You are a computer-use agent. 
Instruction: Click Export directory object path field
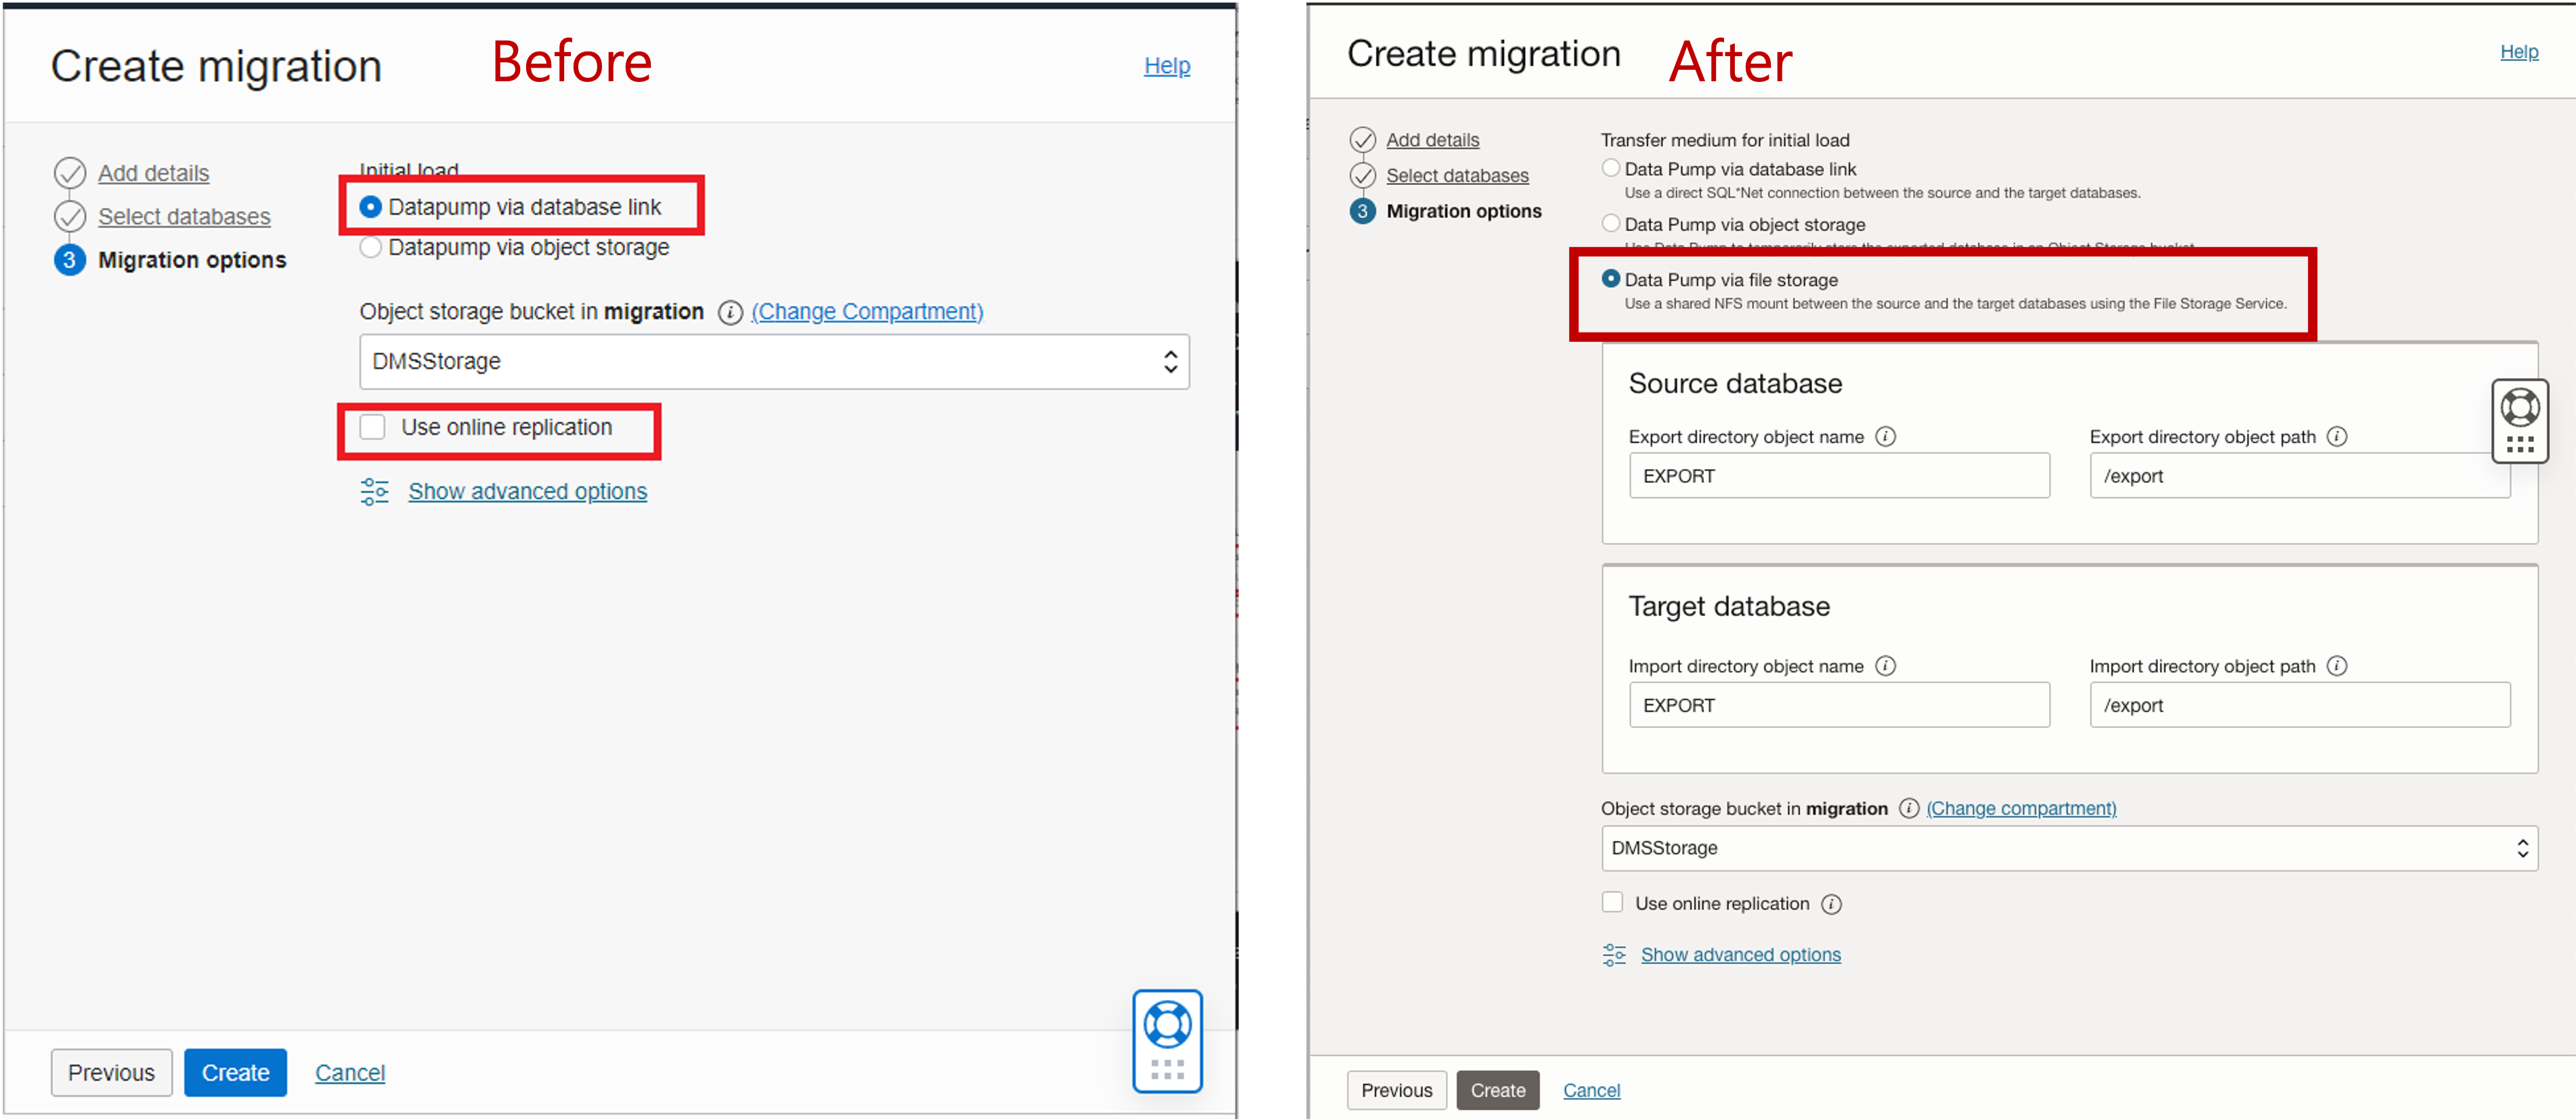point(2299,476)
